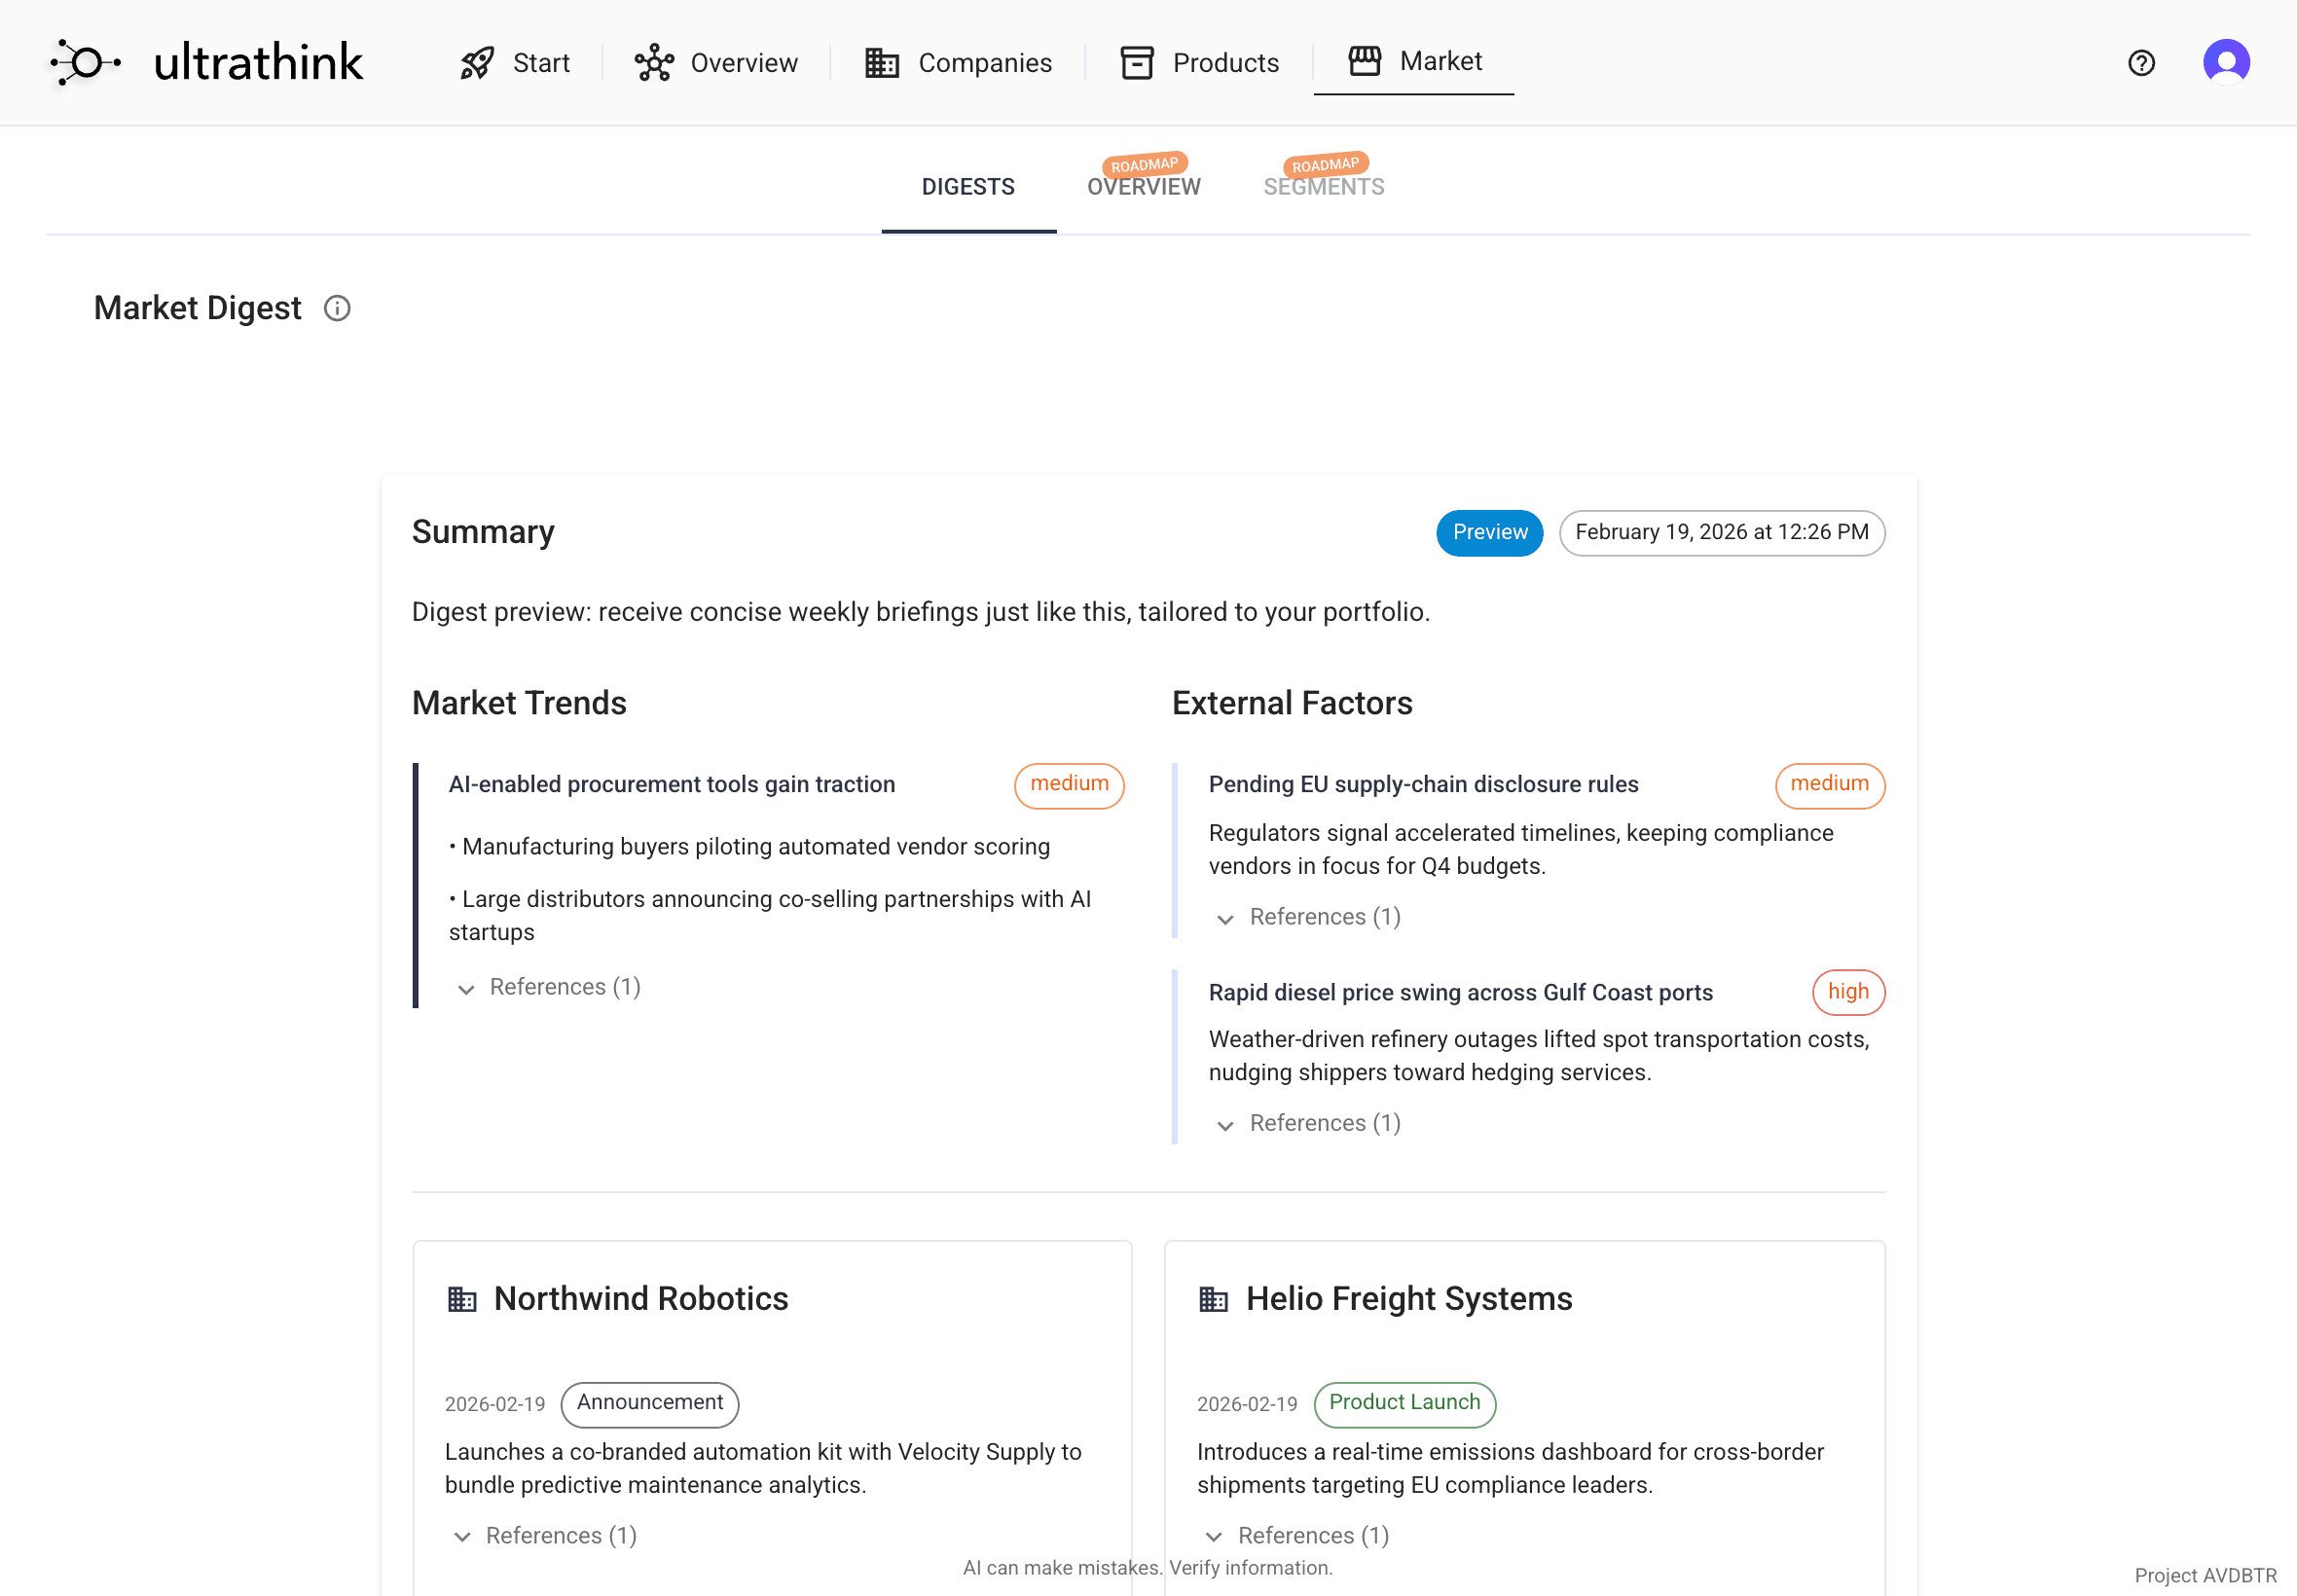2297x1596 pixels.
Task: Expand References under Northwind Robotics announcement
Action: coord(544,1535)
